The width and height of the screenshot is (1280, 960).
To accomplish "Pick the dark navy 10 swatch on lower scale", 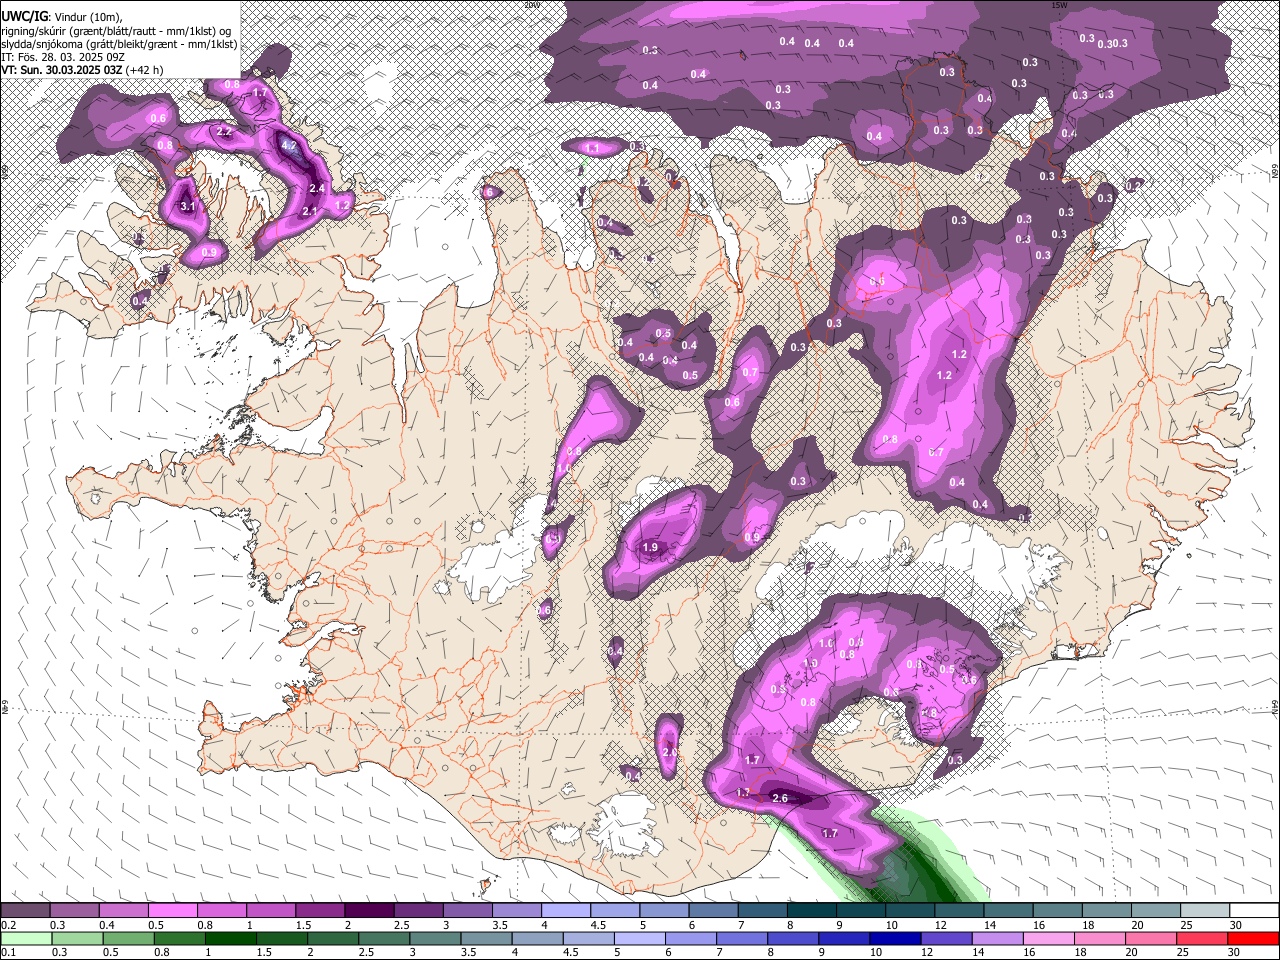I will 896,938.
